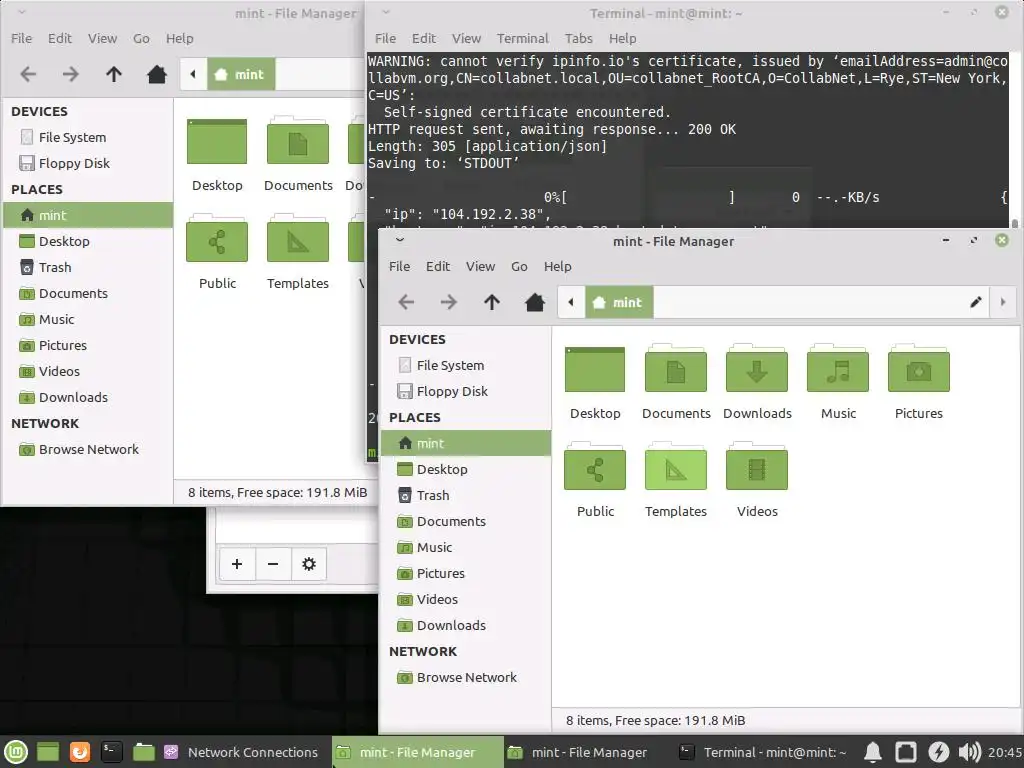This screenshot has height=768, width=1024.
Task: Open File menu in front File Manager
Action: click(x=400, y=266)
